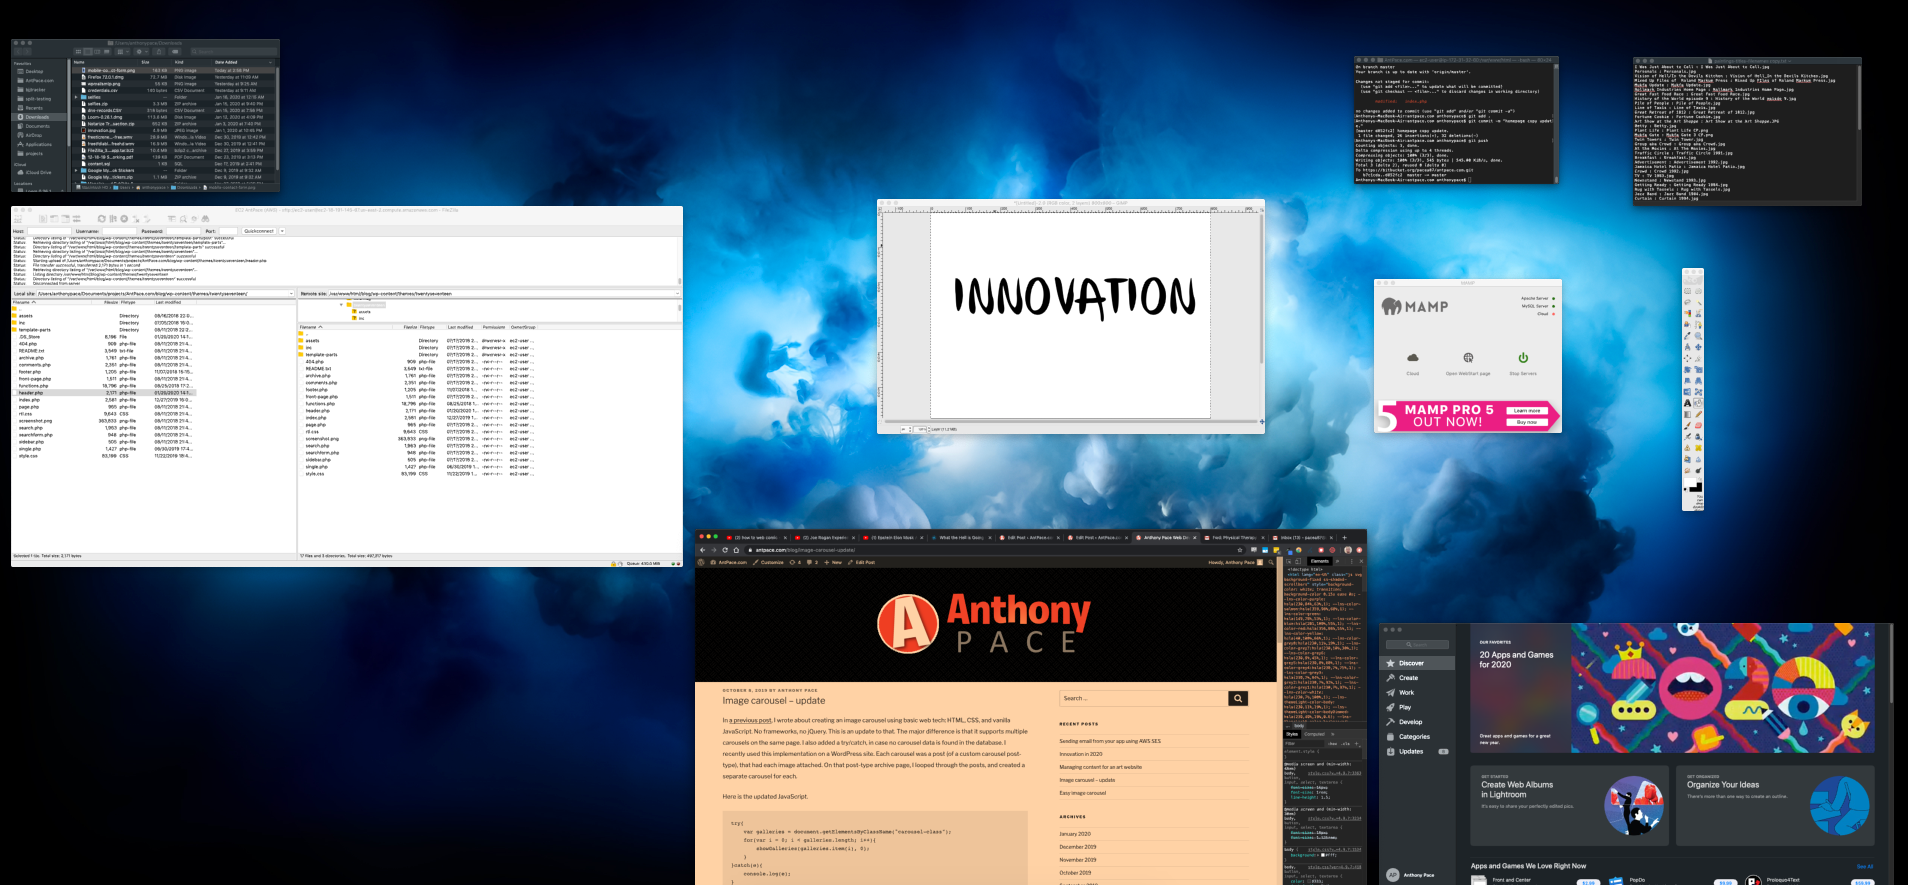Toggle FileZilla transfer queue display
Screen dimensions: 1908x885
pos(77,219)
